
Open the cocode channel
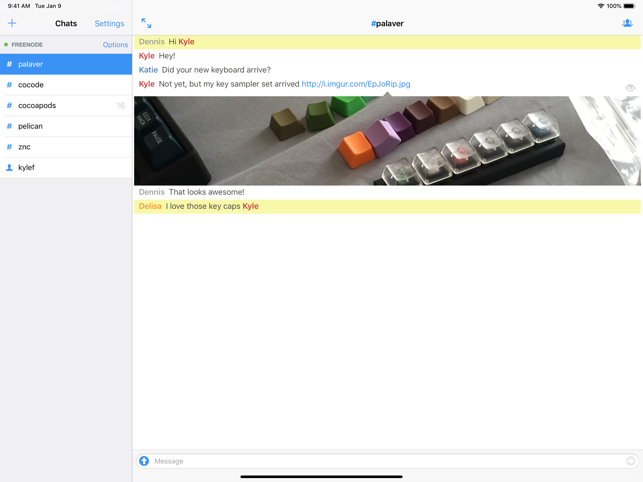66,85
